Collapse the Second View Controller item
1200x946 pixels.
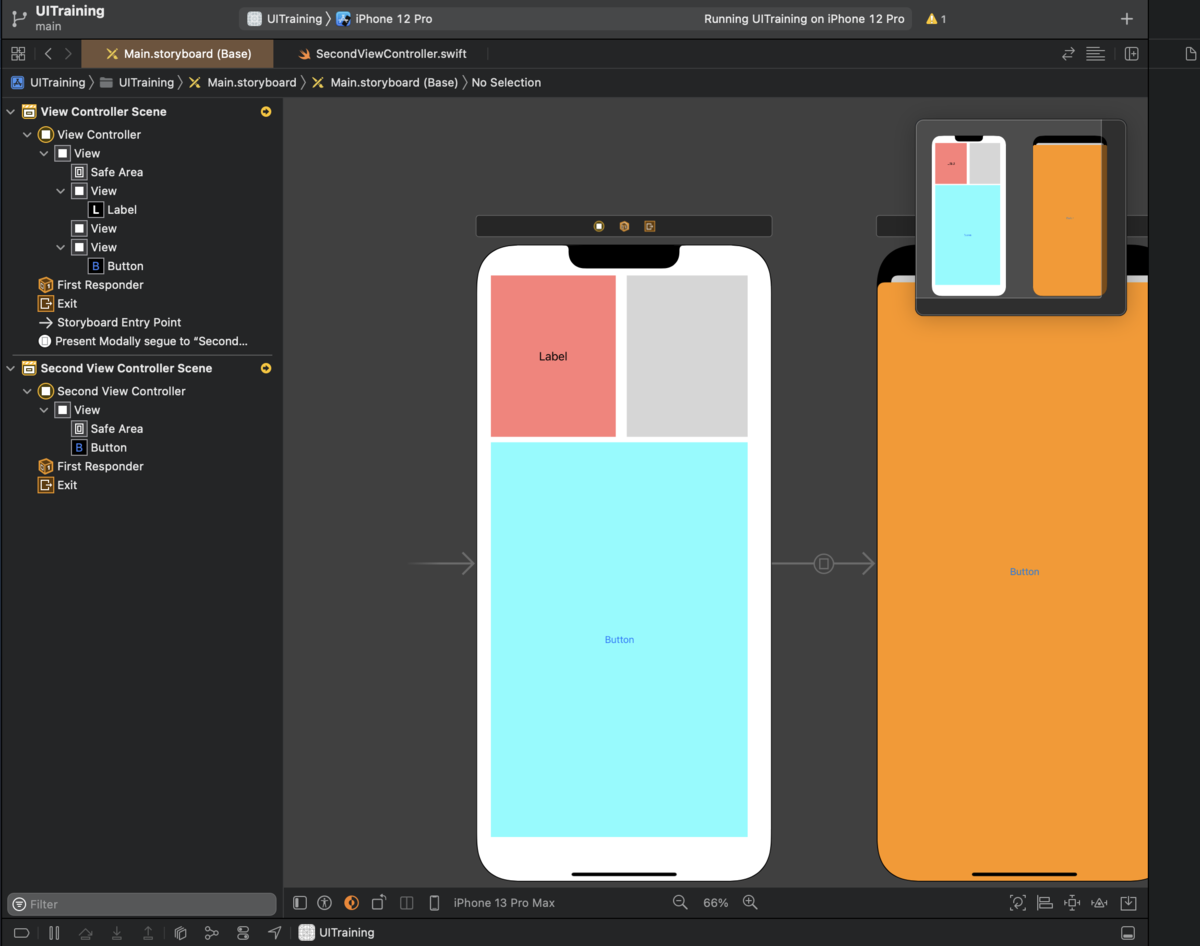[27, 391]
